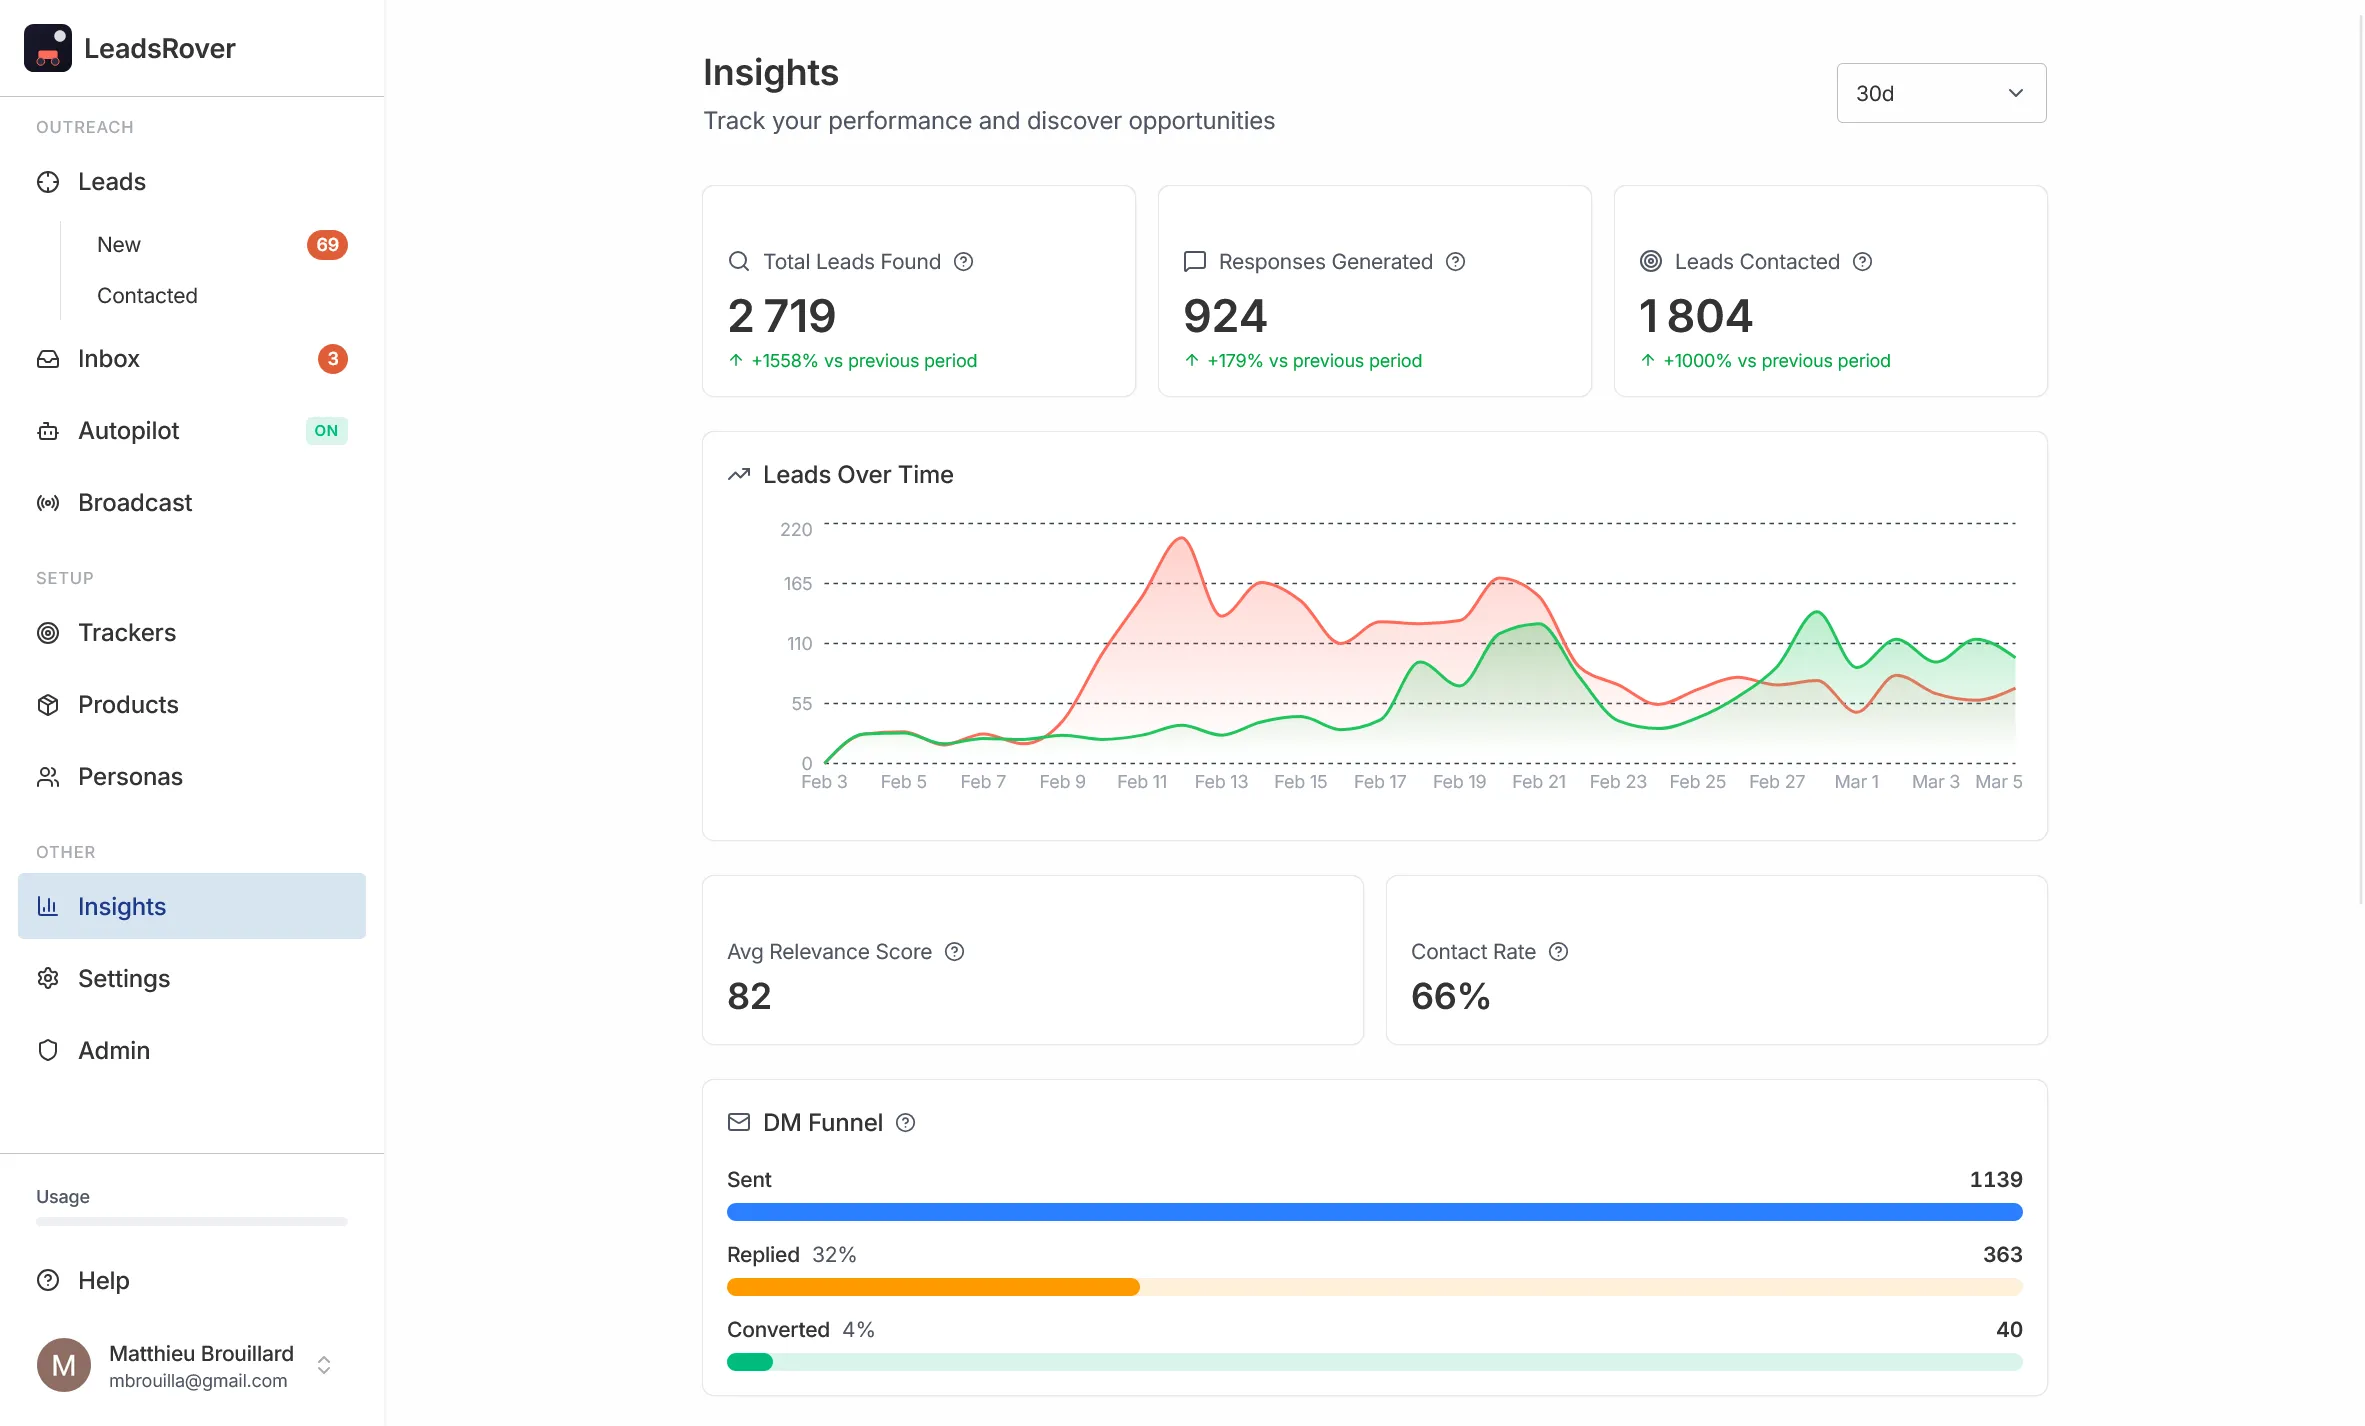Viewport: 2365px width, 1426px height.
Task: Click the LeadsRover logo icon
Action: [x=47, y=48]
